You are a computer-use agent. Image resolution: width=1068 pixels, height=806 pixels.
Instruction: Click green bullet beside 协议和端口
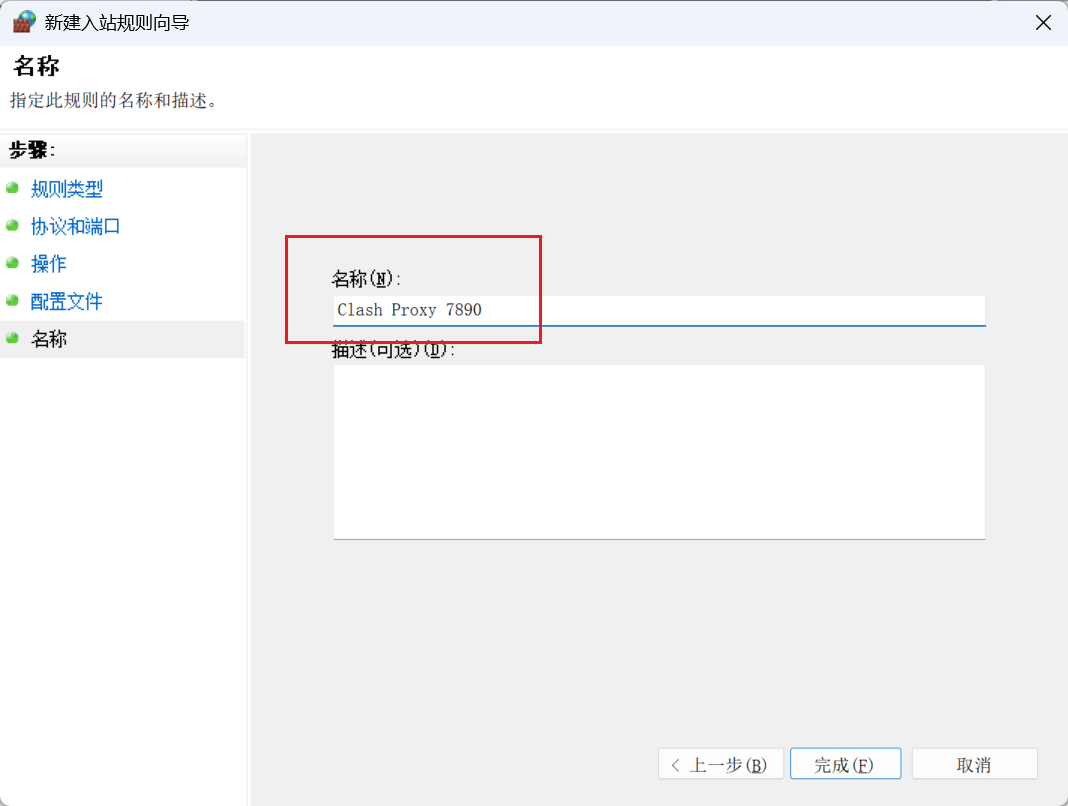(12, 226)
